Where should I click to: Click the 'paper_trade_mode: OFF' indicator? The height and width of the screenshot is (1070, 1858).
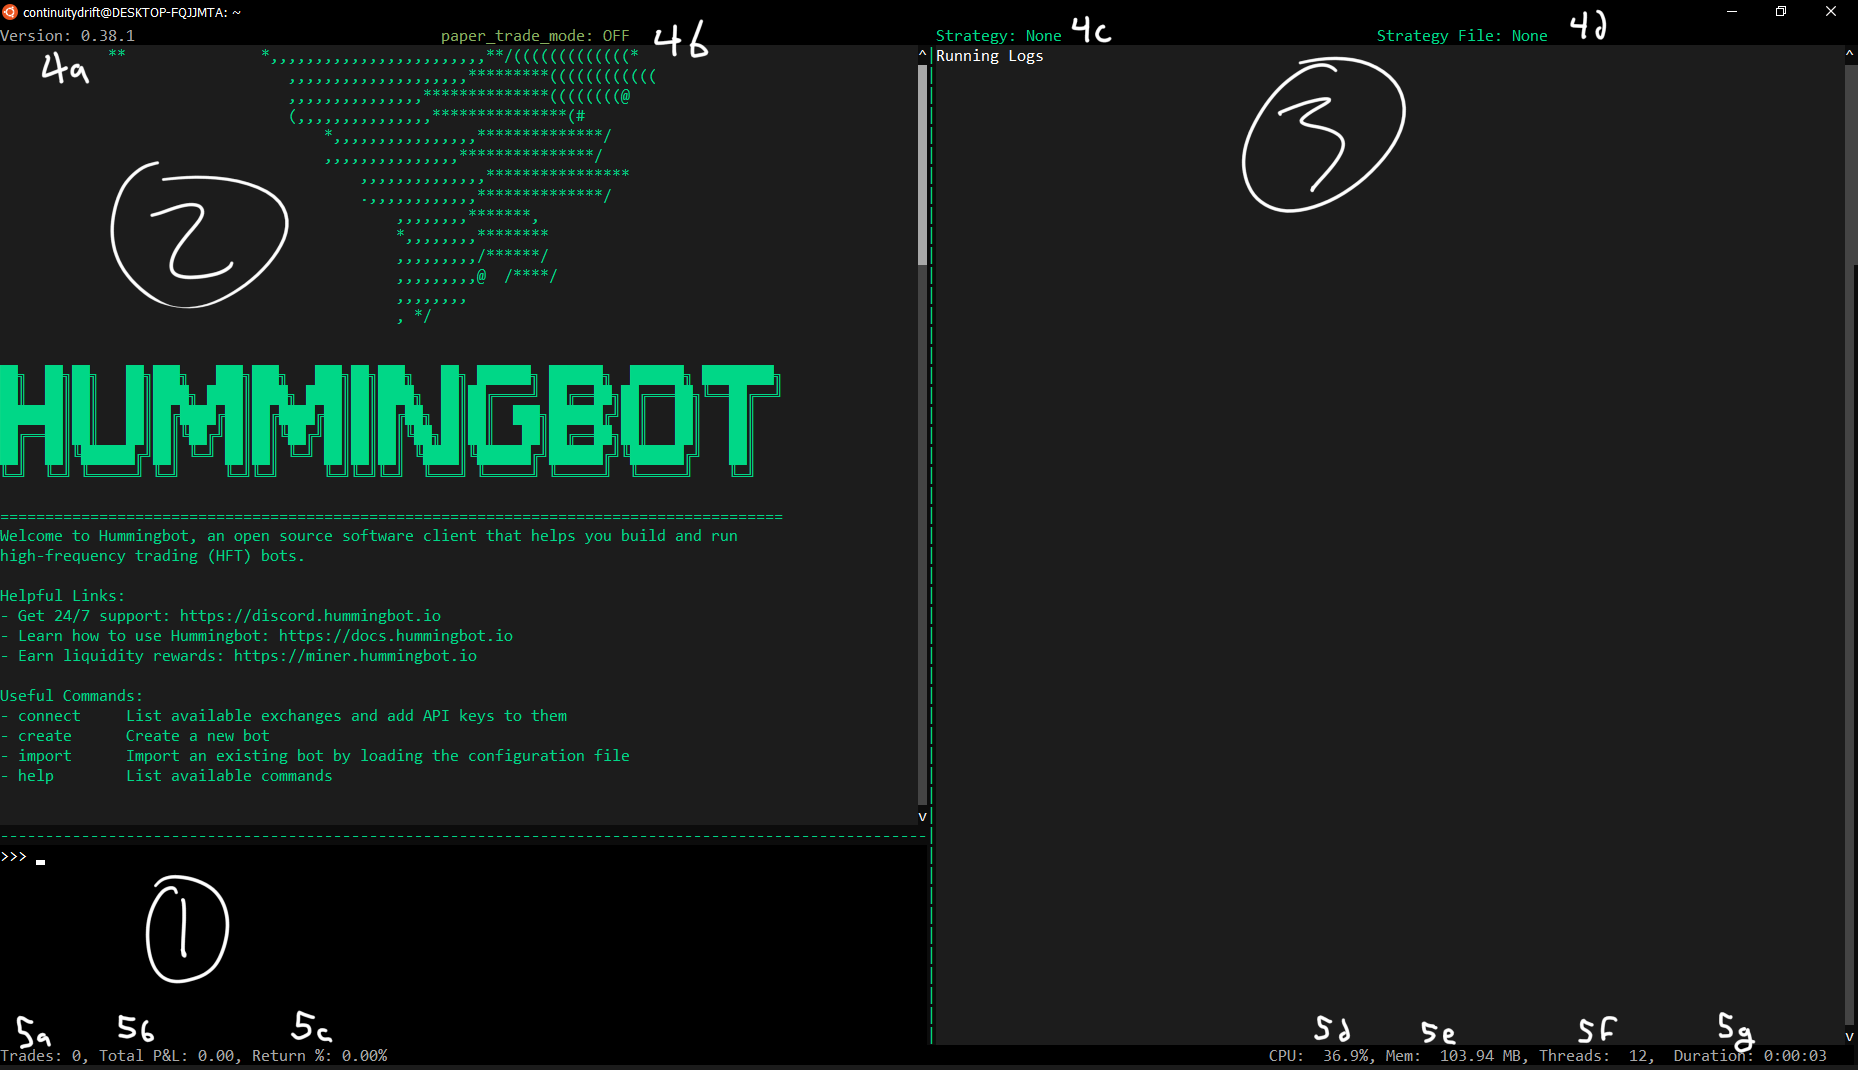pos(535,36)
